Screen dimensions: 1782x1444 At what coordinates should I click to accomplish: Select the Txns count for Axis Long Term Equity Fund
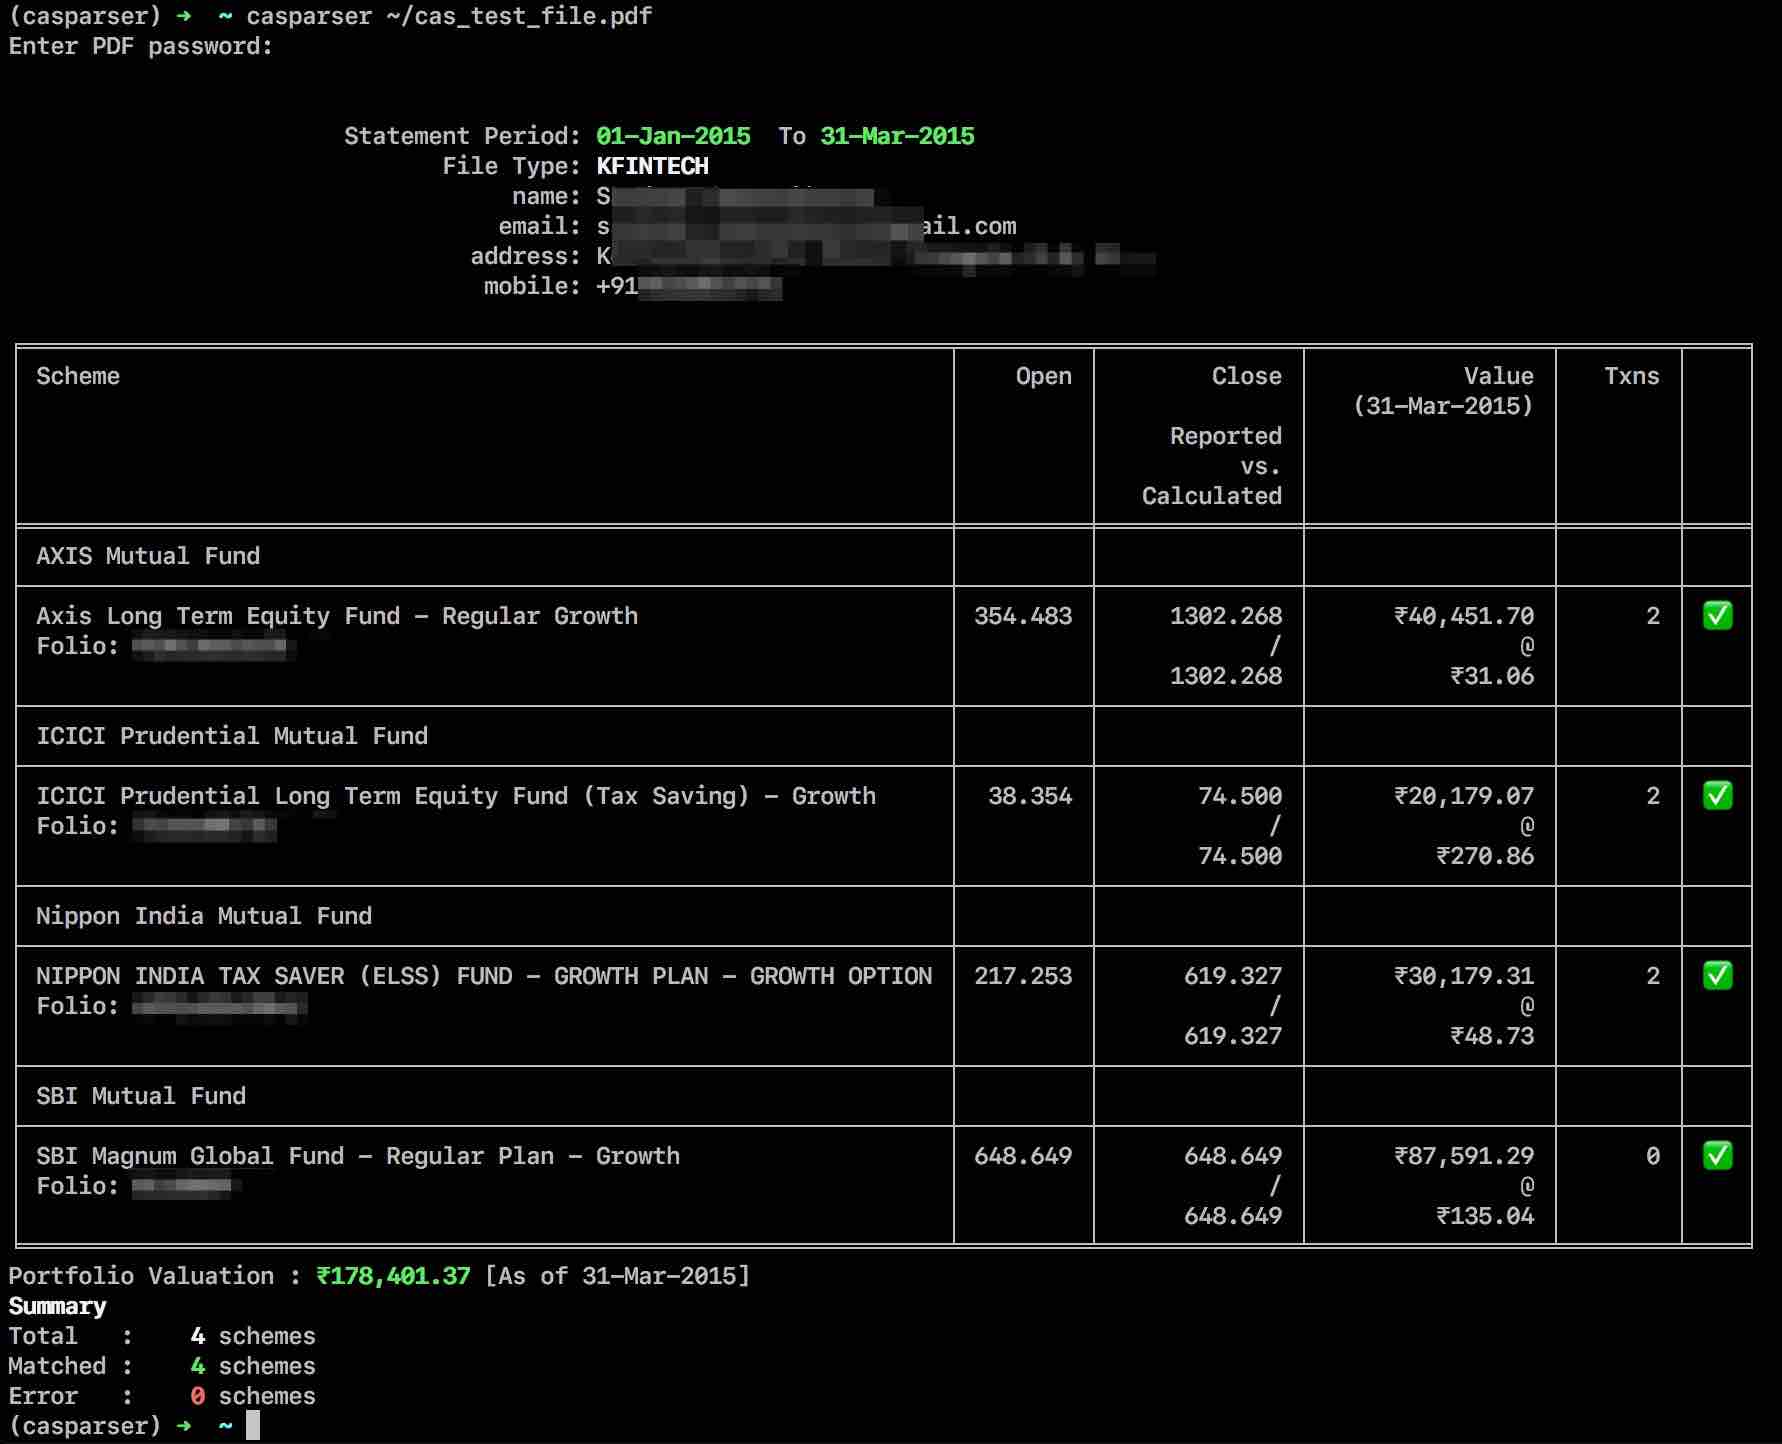[x=1651, y=616]
